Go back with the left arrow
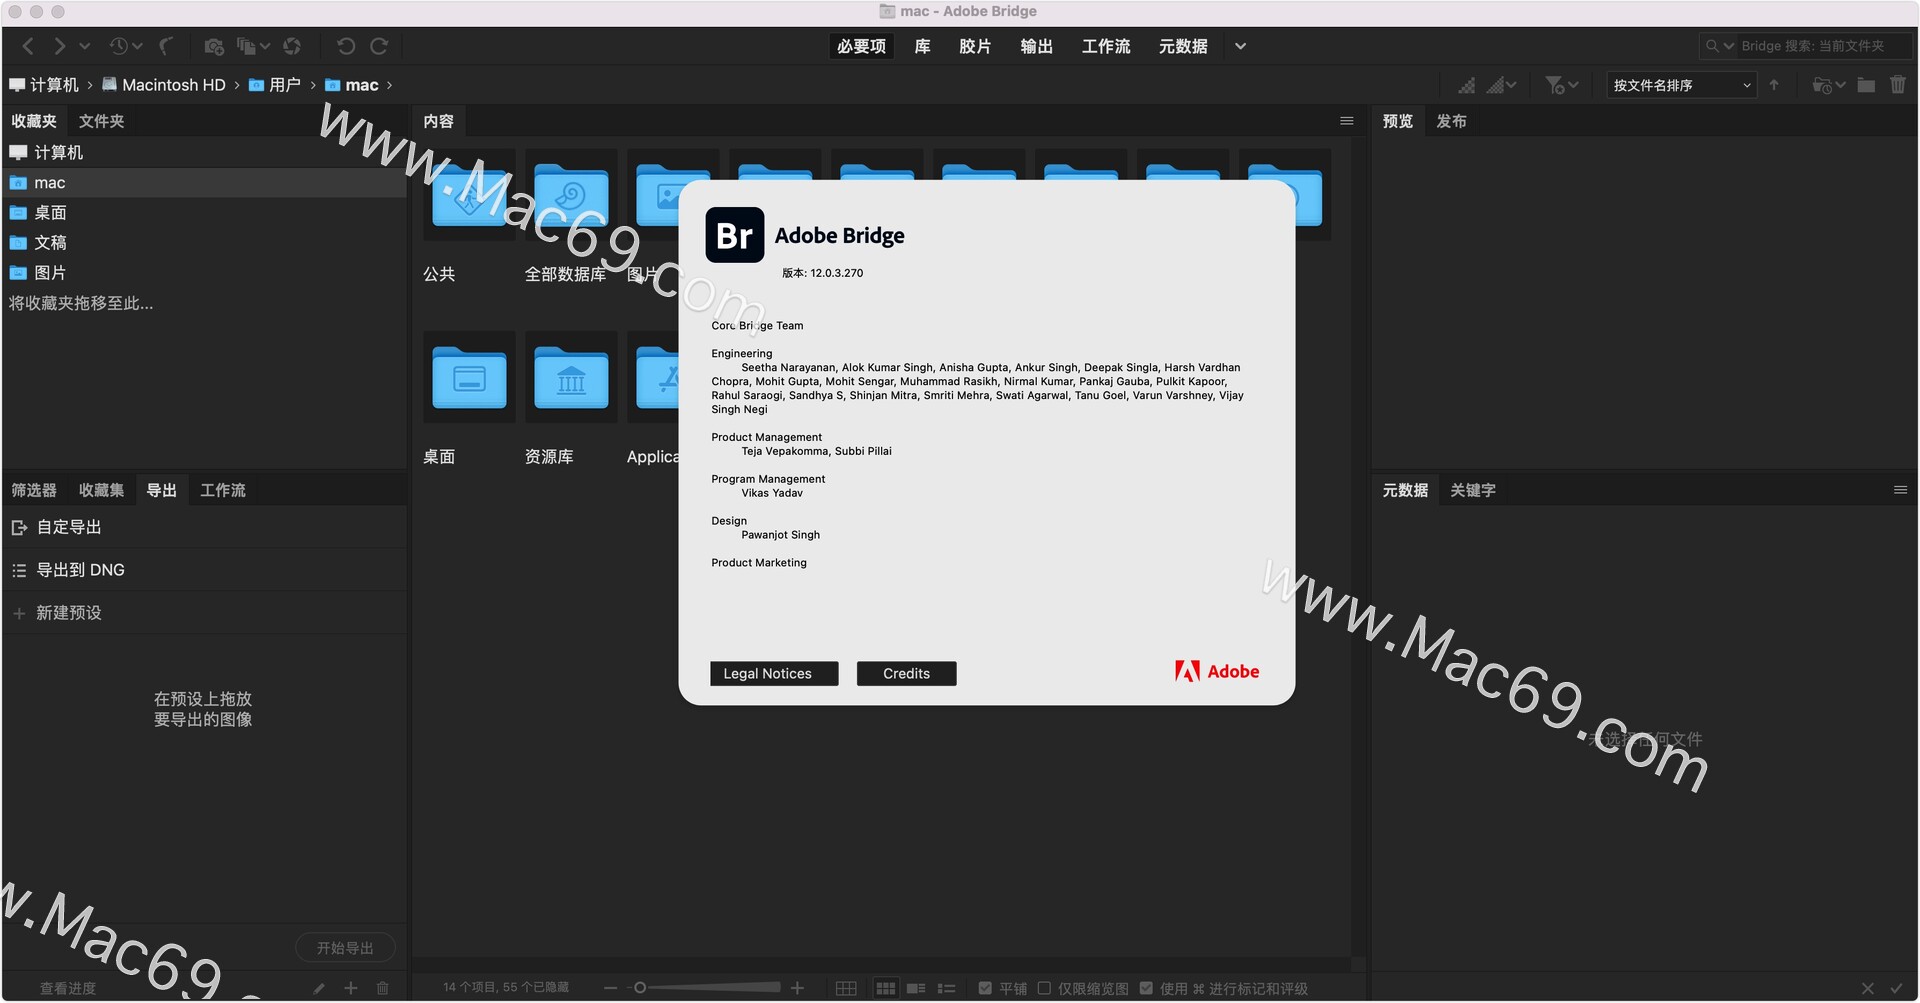Screen dimensions: 1920x1003 28,46
